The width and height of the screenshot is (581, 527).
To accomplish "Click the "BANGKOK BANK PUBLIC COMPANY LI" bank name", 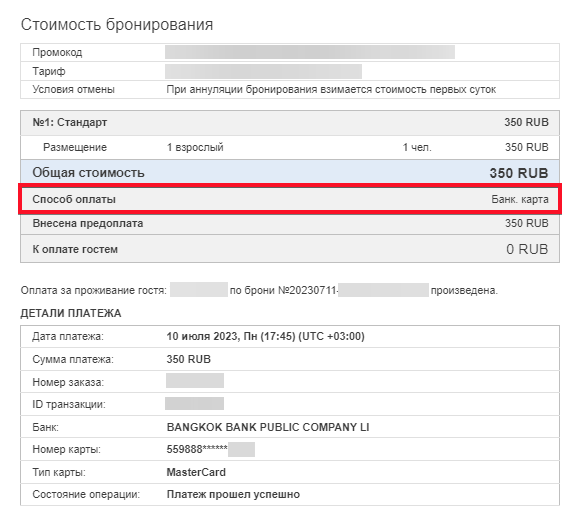I will [x=268, y=427].
